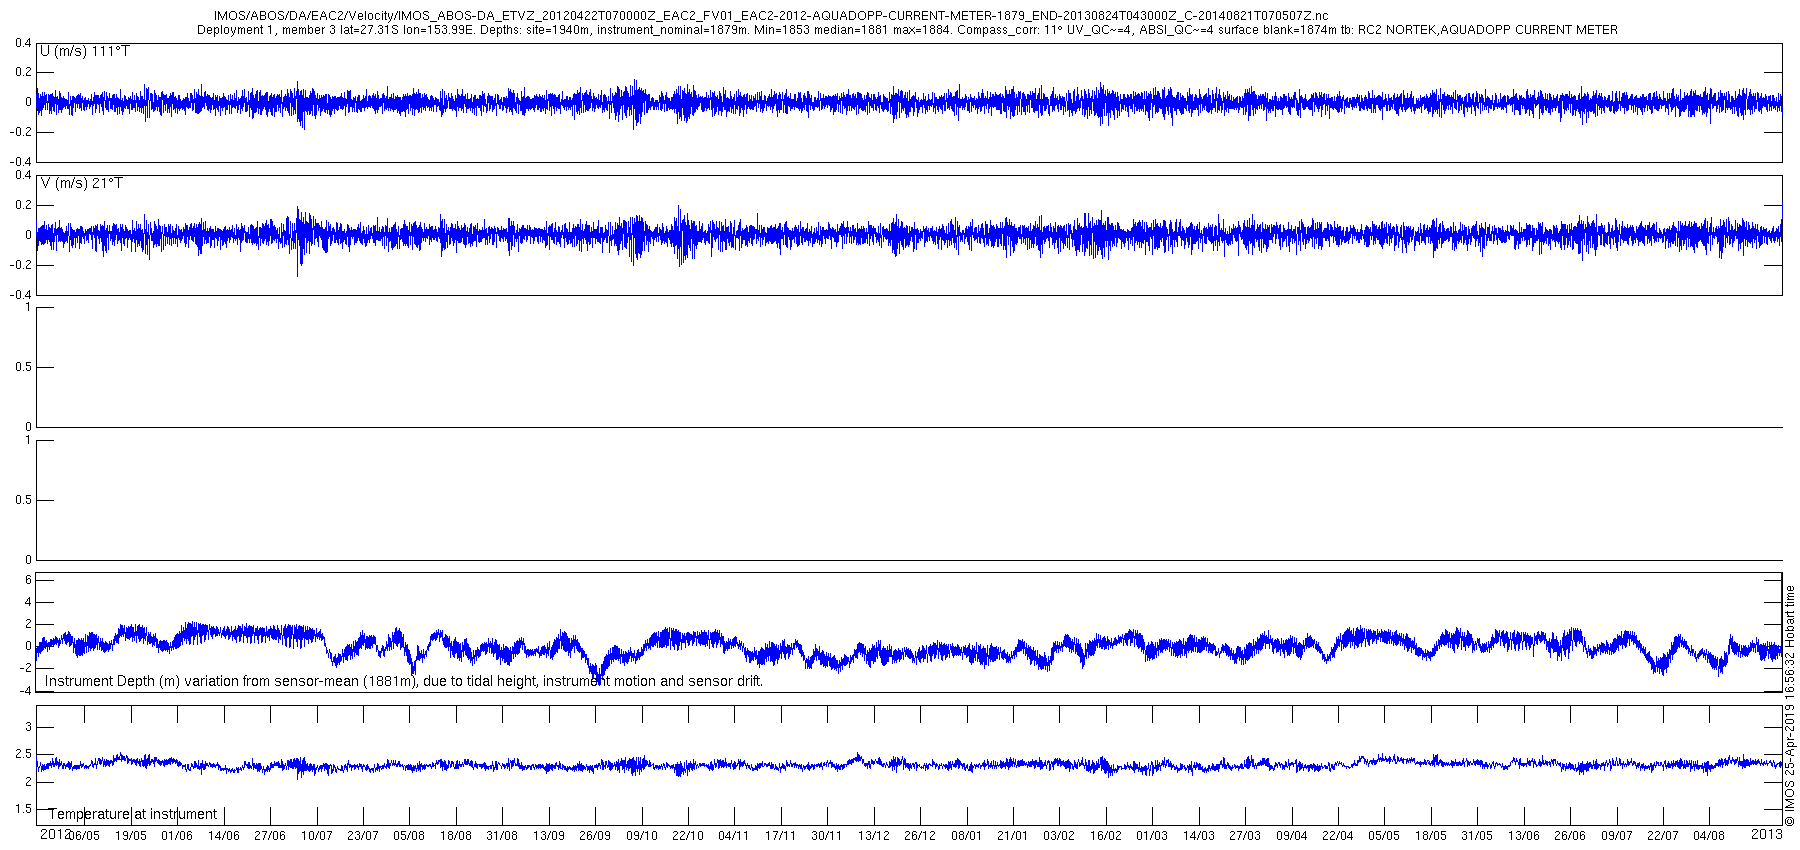The image size is (1800, 850).
Task: Click the '01/03' date tick label
Action: pyautogui.click(x=1152, y=836)
